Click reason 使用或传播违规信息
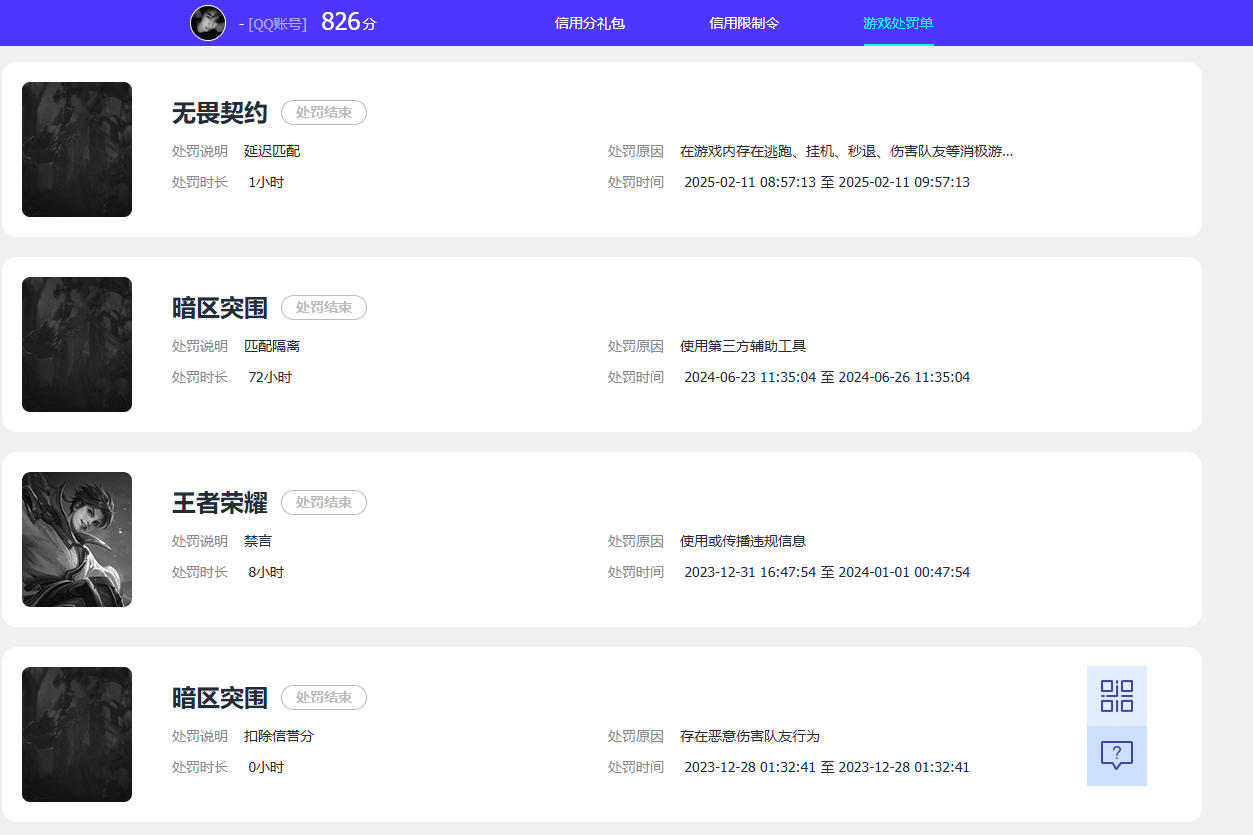Image resolution: width=1253 pixels, height=835 pixels. point(743,541)
